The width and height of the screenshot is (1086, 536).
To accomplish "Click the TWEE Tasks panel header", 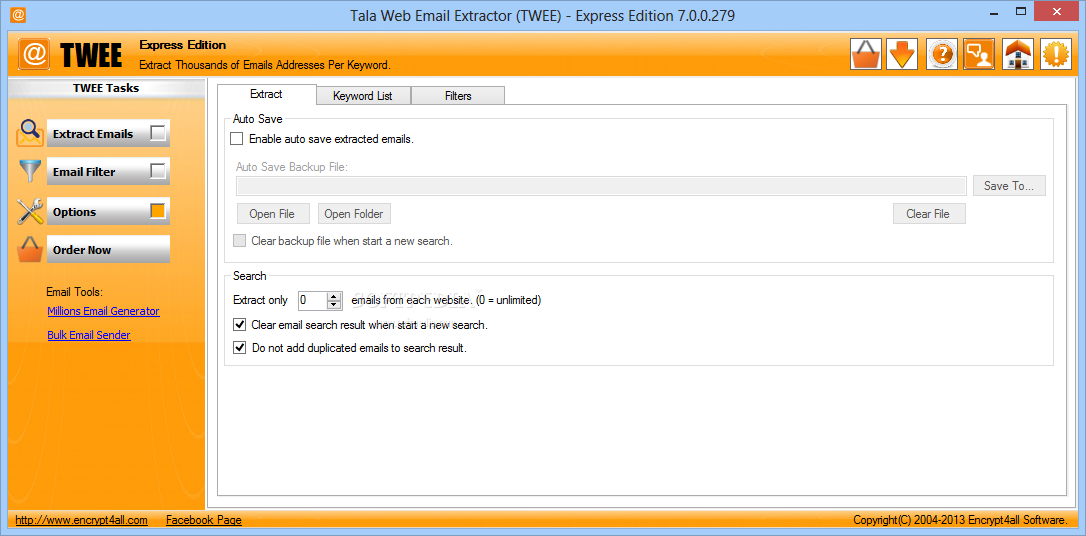I will click(106, 89).
